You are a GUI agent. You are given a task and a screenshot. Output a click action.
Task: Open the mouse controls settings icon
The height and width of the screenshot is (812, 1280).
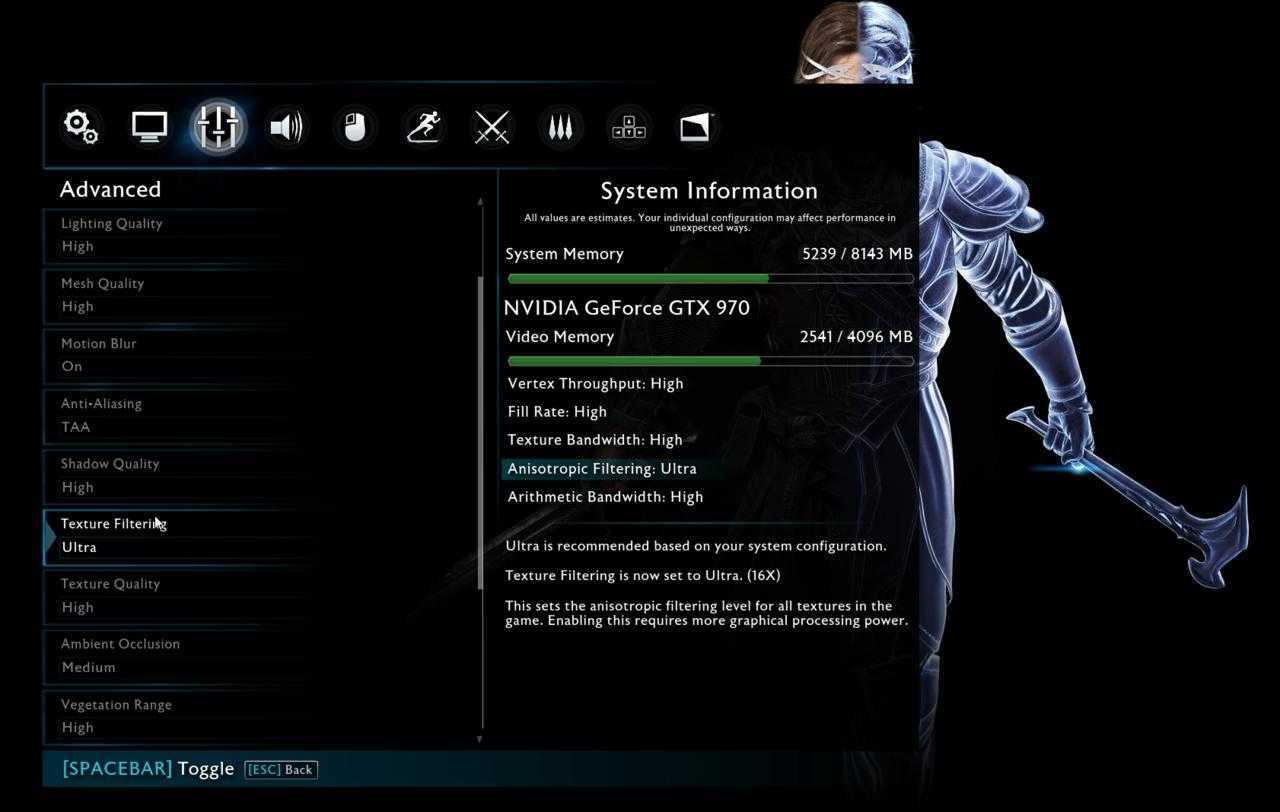click(x=355, y=127)
